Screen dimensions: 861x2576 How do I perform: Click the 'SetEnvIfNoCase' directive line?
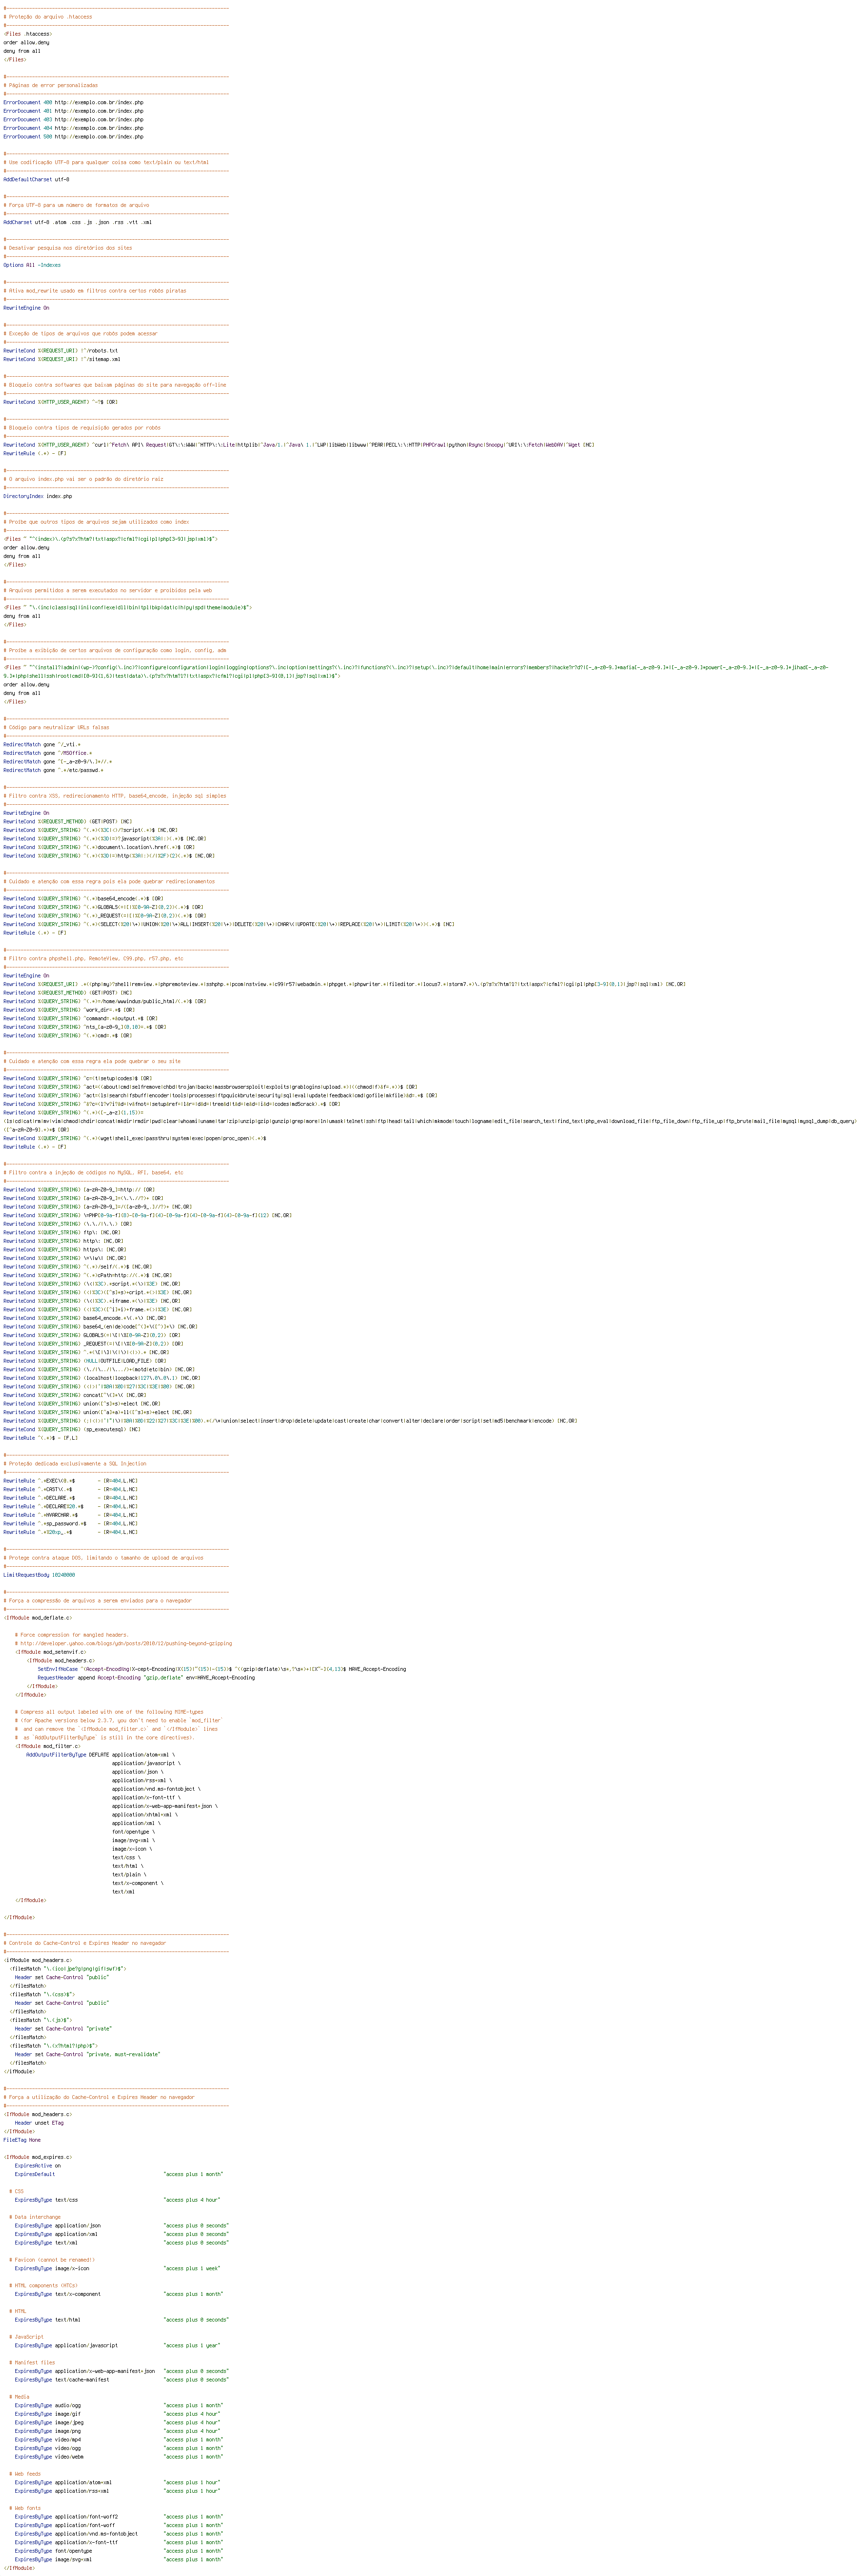222,1669
